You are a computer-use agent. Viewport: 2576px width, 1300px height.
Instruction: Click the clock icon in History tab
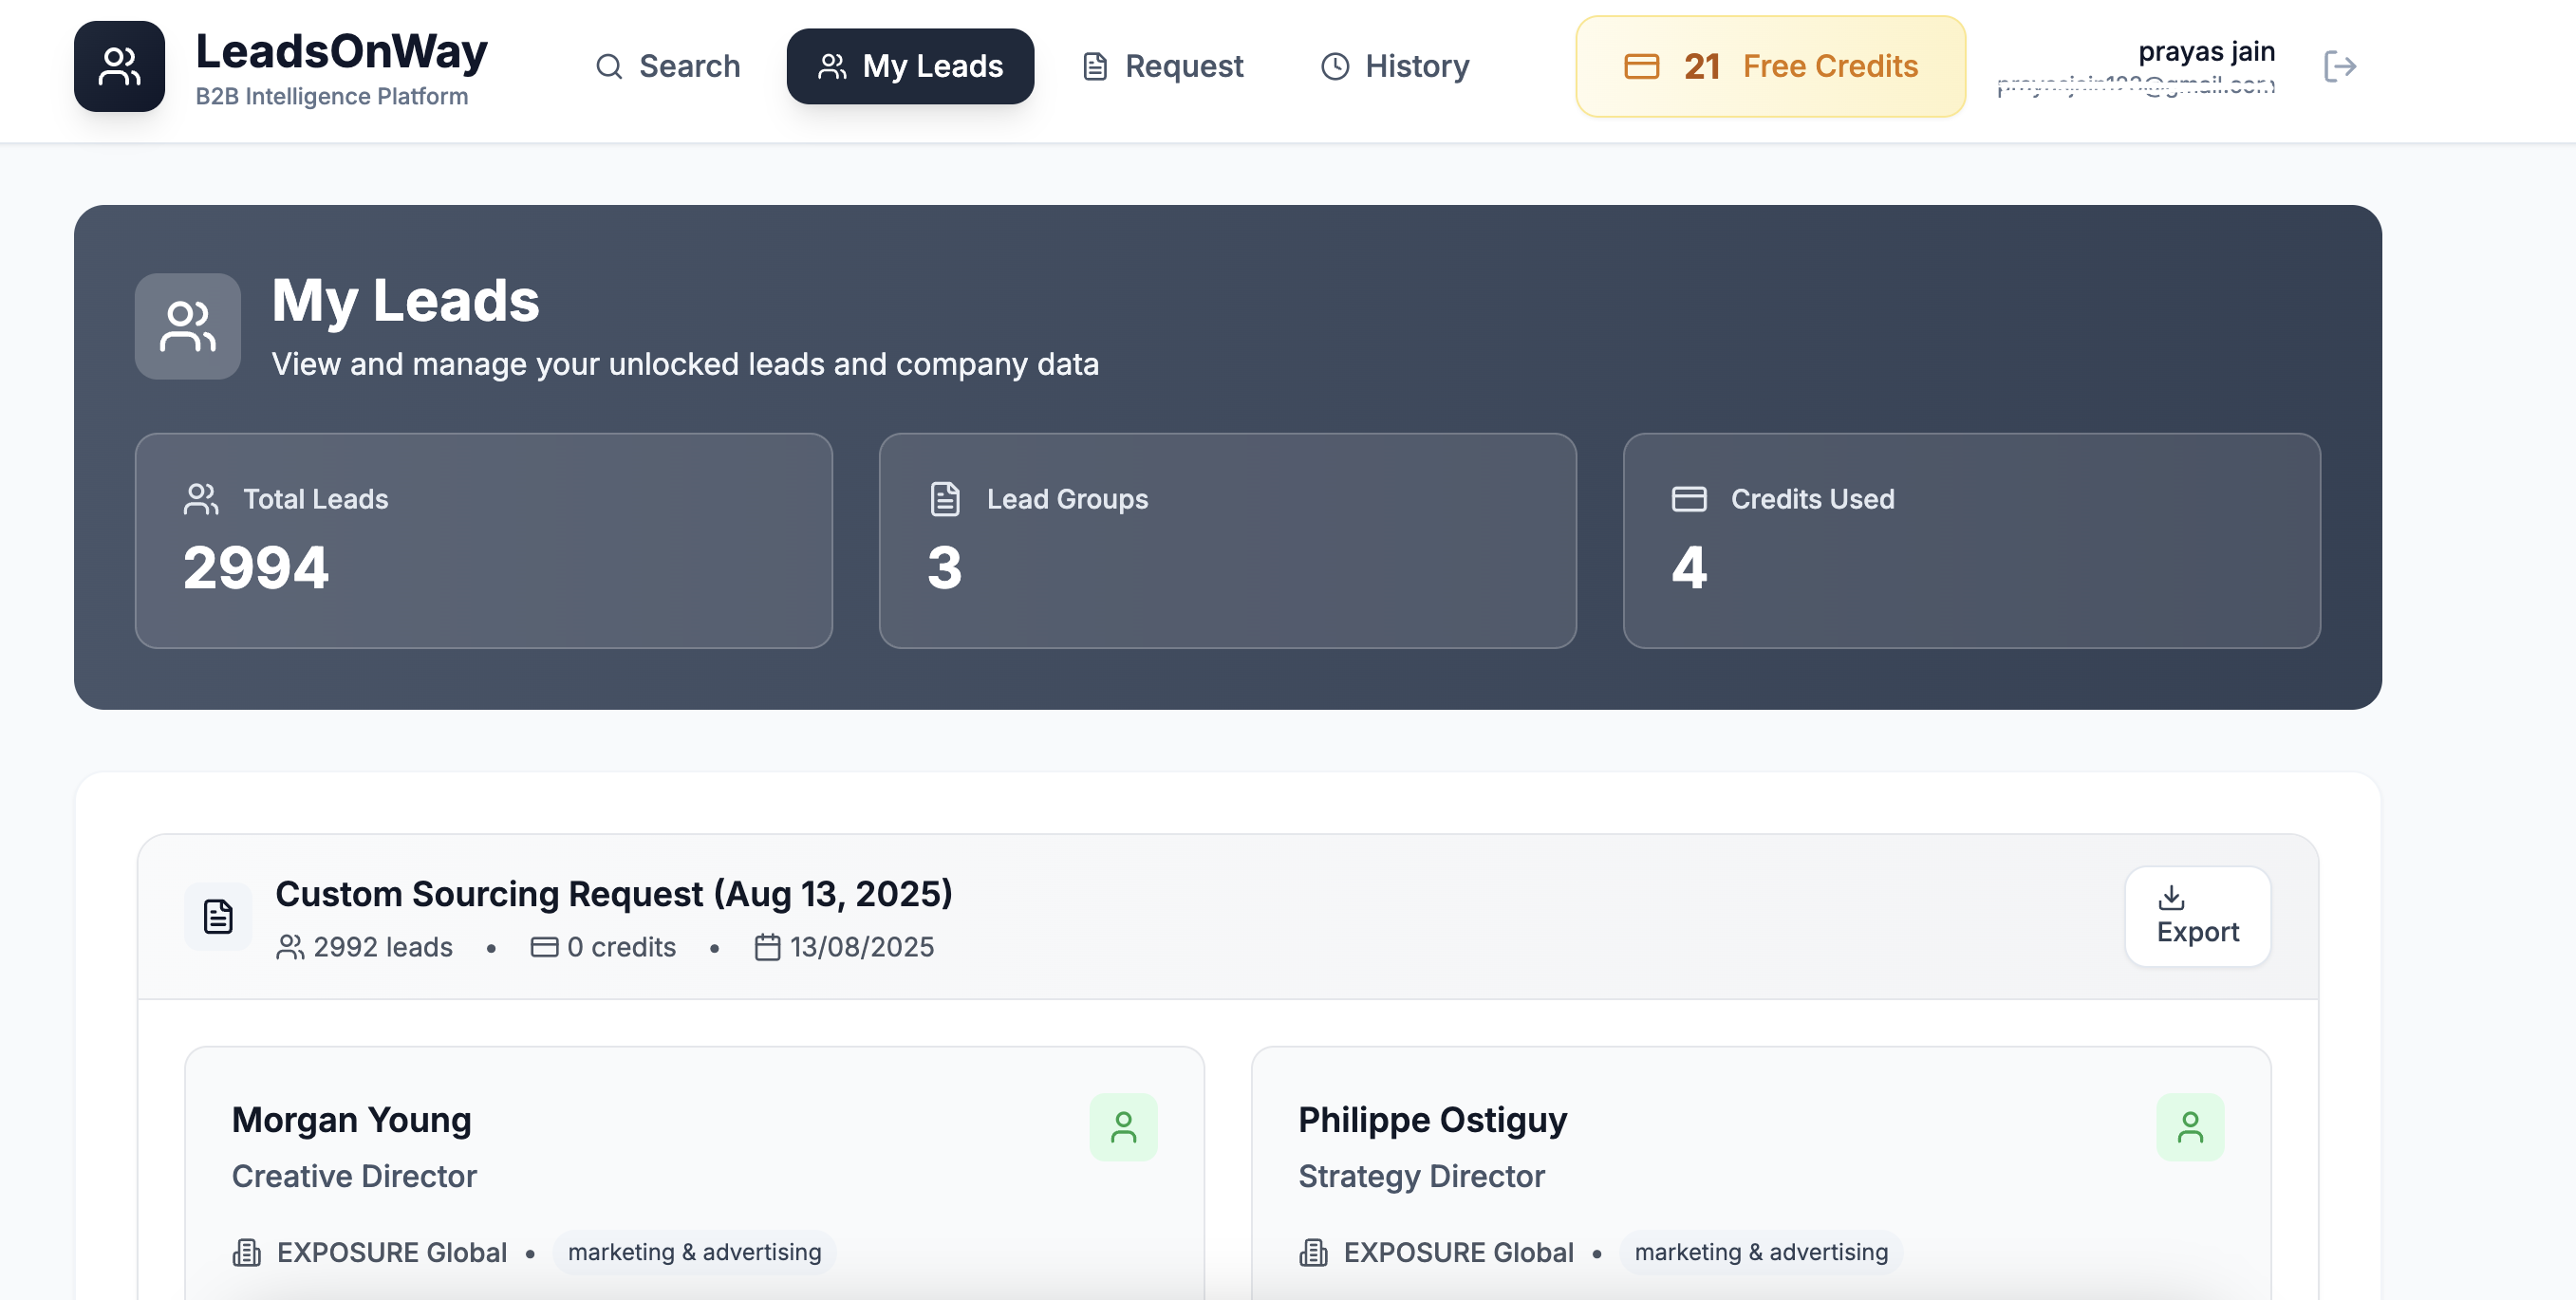pos(1335,67)
